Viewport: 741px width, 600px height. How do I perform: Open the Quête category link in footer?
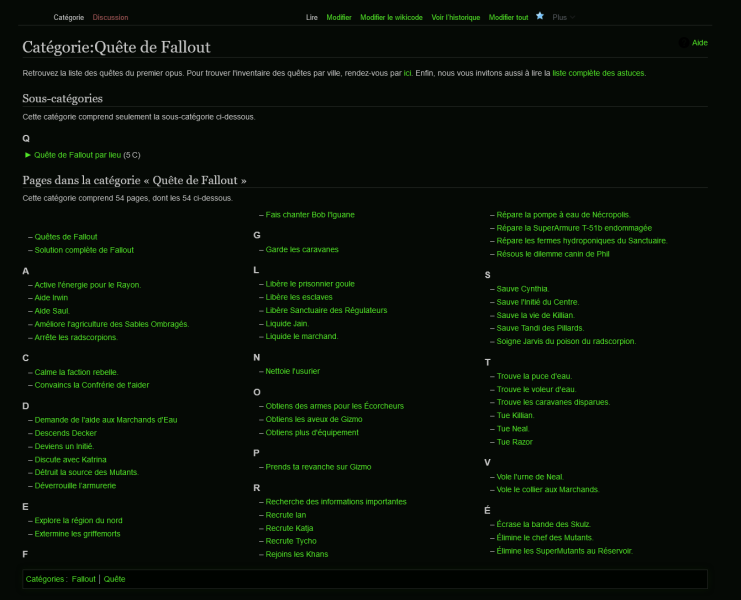[114, 579]
